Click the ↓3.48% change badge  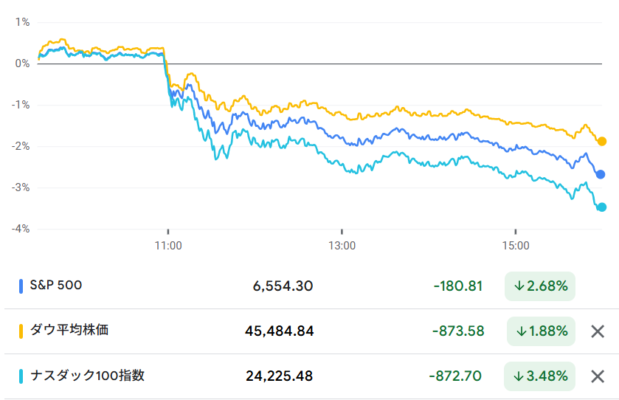click(540, 376)
